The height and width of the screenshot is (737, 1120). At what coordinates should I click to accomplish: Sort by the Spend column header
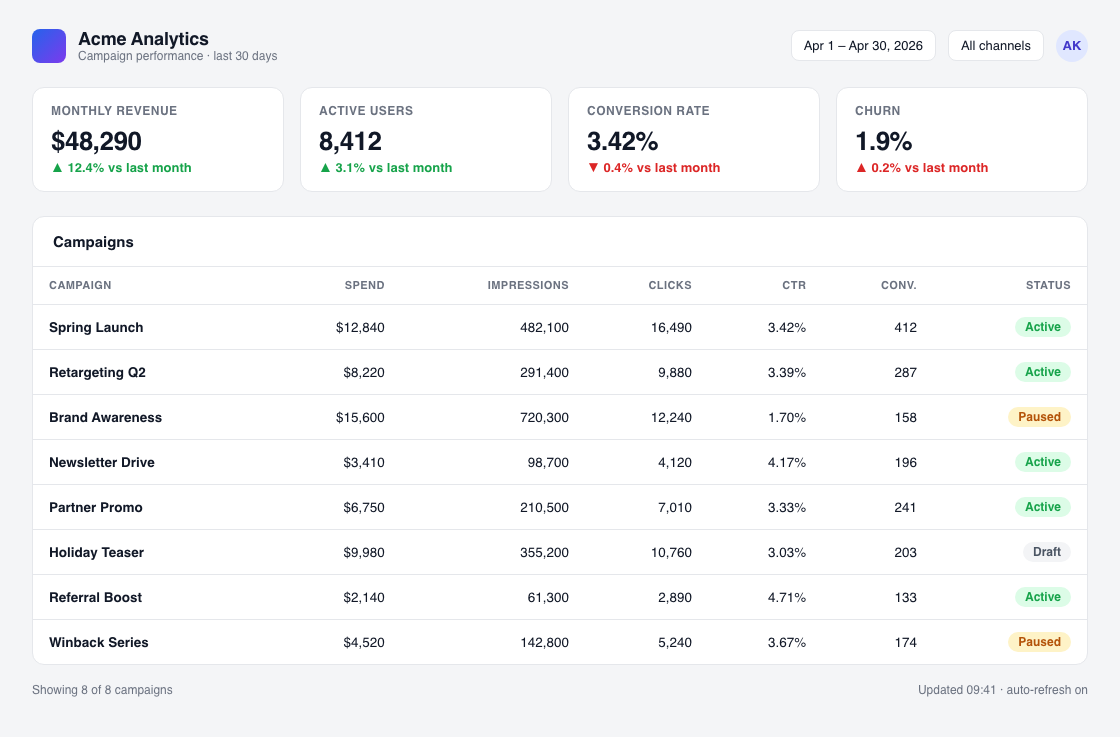tap(364, 285)
